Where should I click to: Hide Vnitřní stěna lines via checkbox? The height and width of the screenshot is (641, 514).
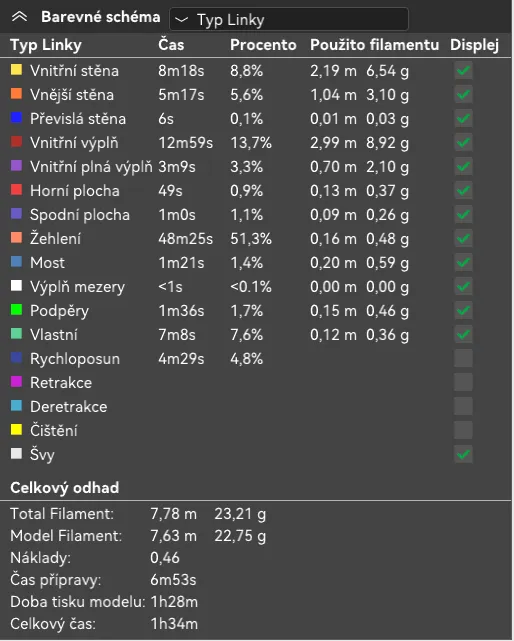coord(463,71)
